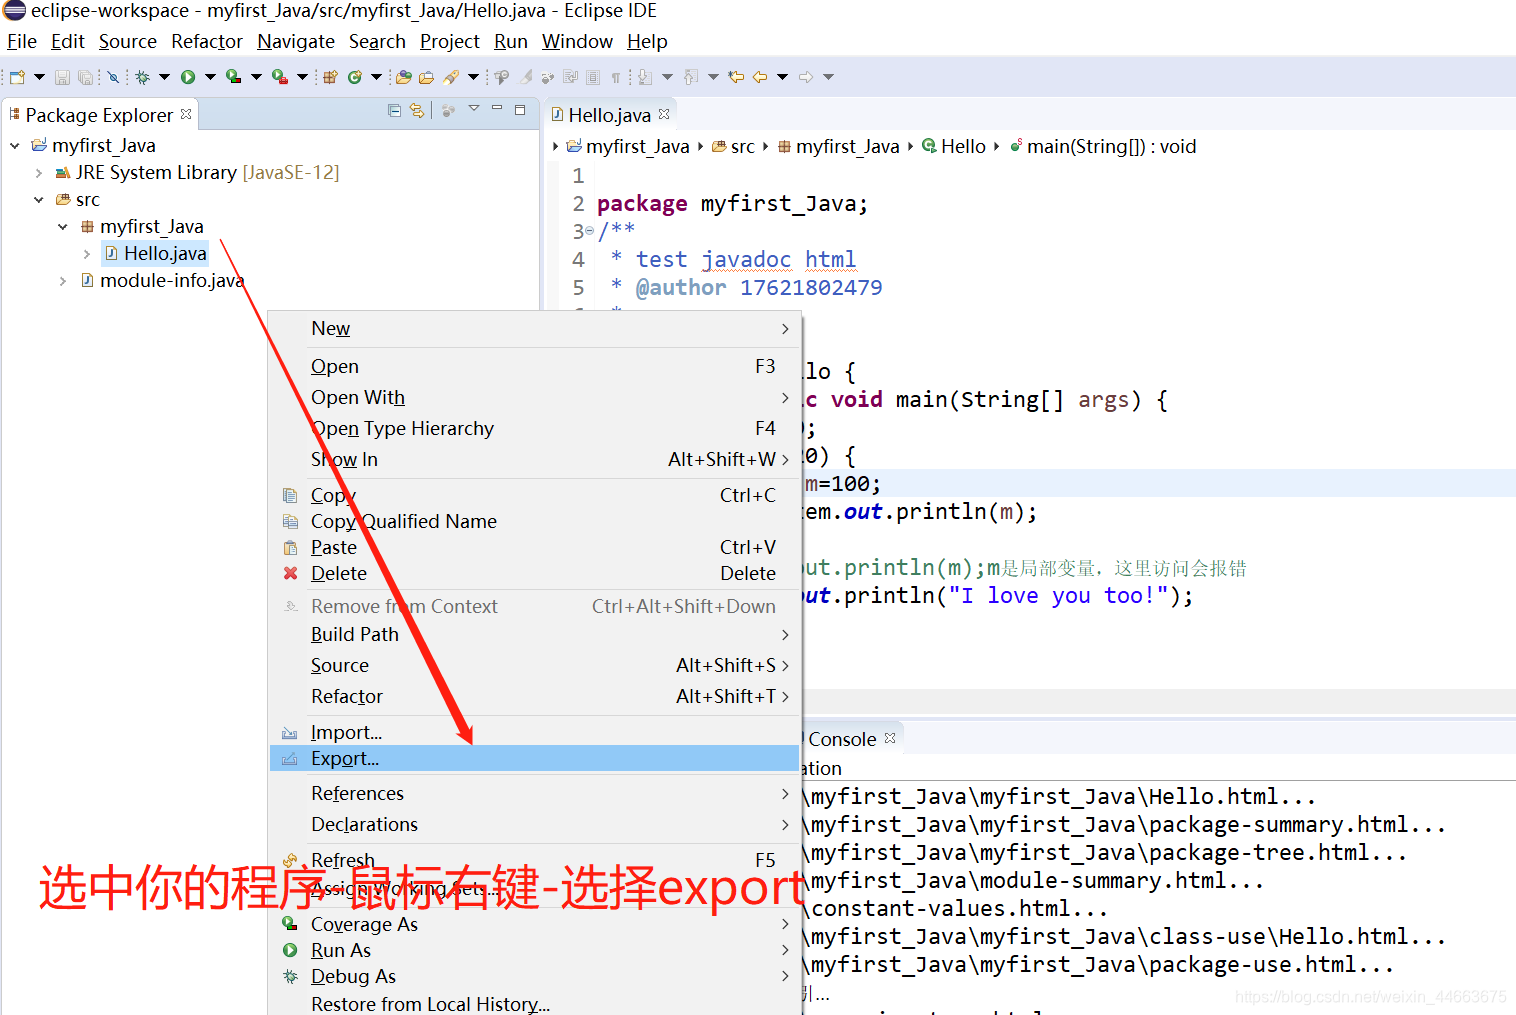Click main(String[]) : void in breadcrumb
The width and height of the screenshot is (1516, 1015).
1102,146
